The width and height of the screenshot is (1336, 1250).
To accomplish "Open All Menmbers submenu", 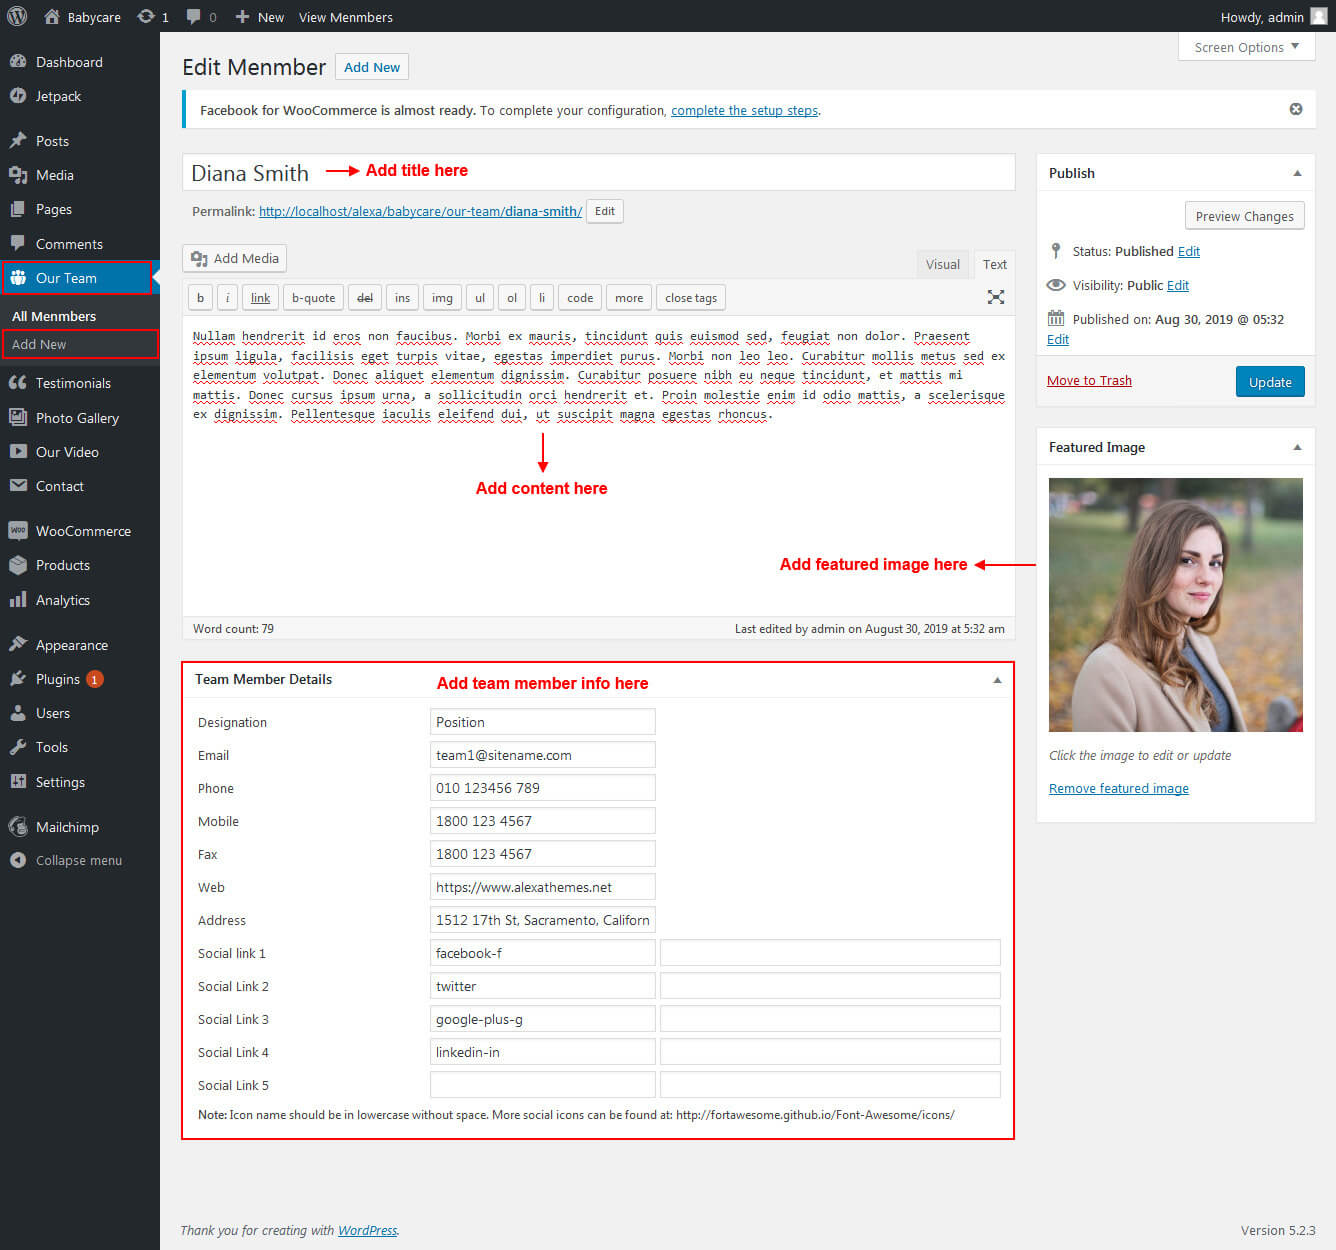I will click(54, 316).
